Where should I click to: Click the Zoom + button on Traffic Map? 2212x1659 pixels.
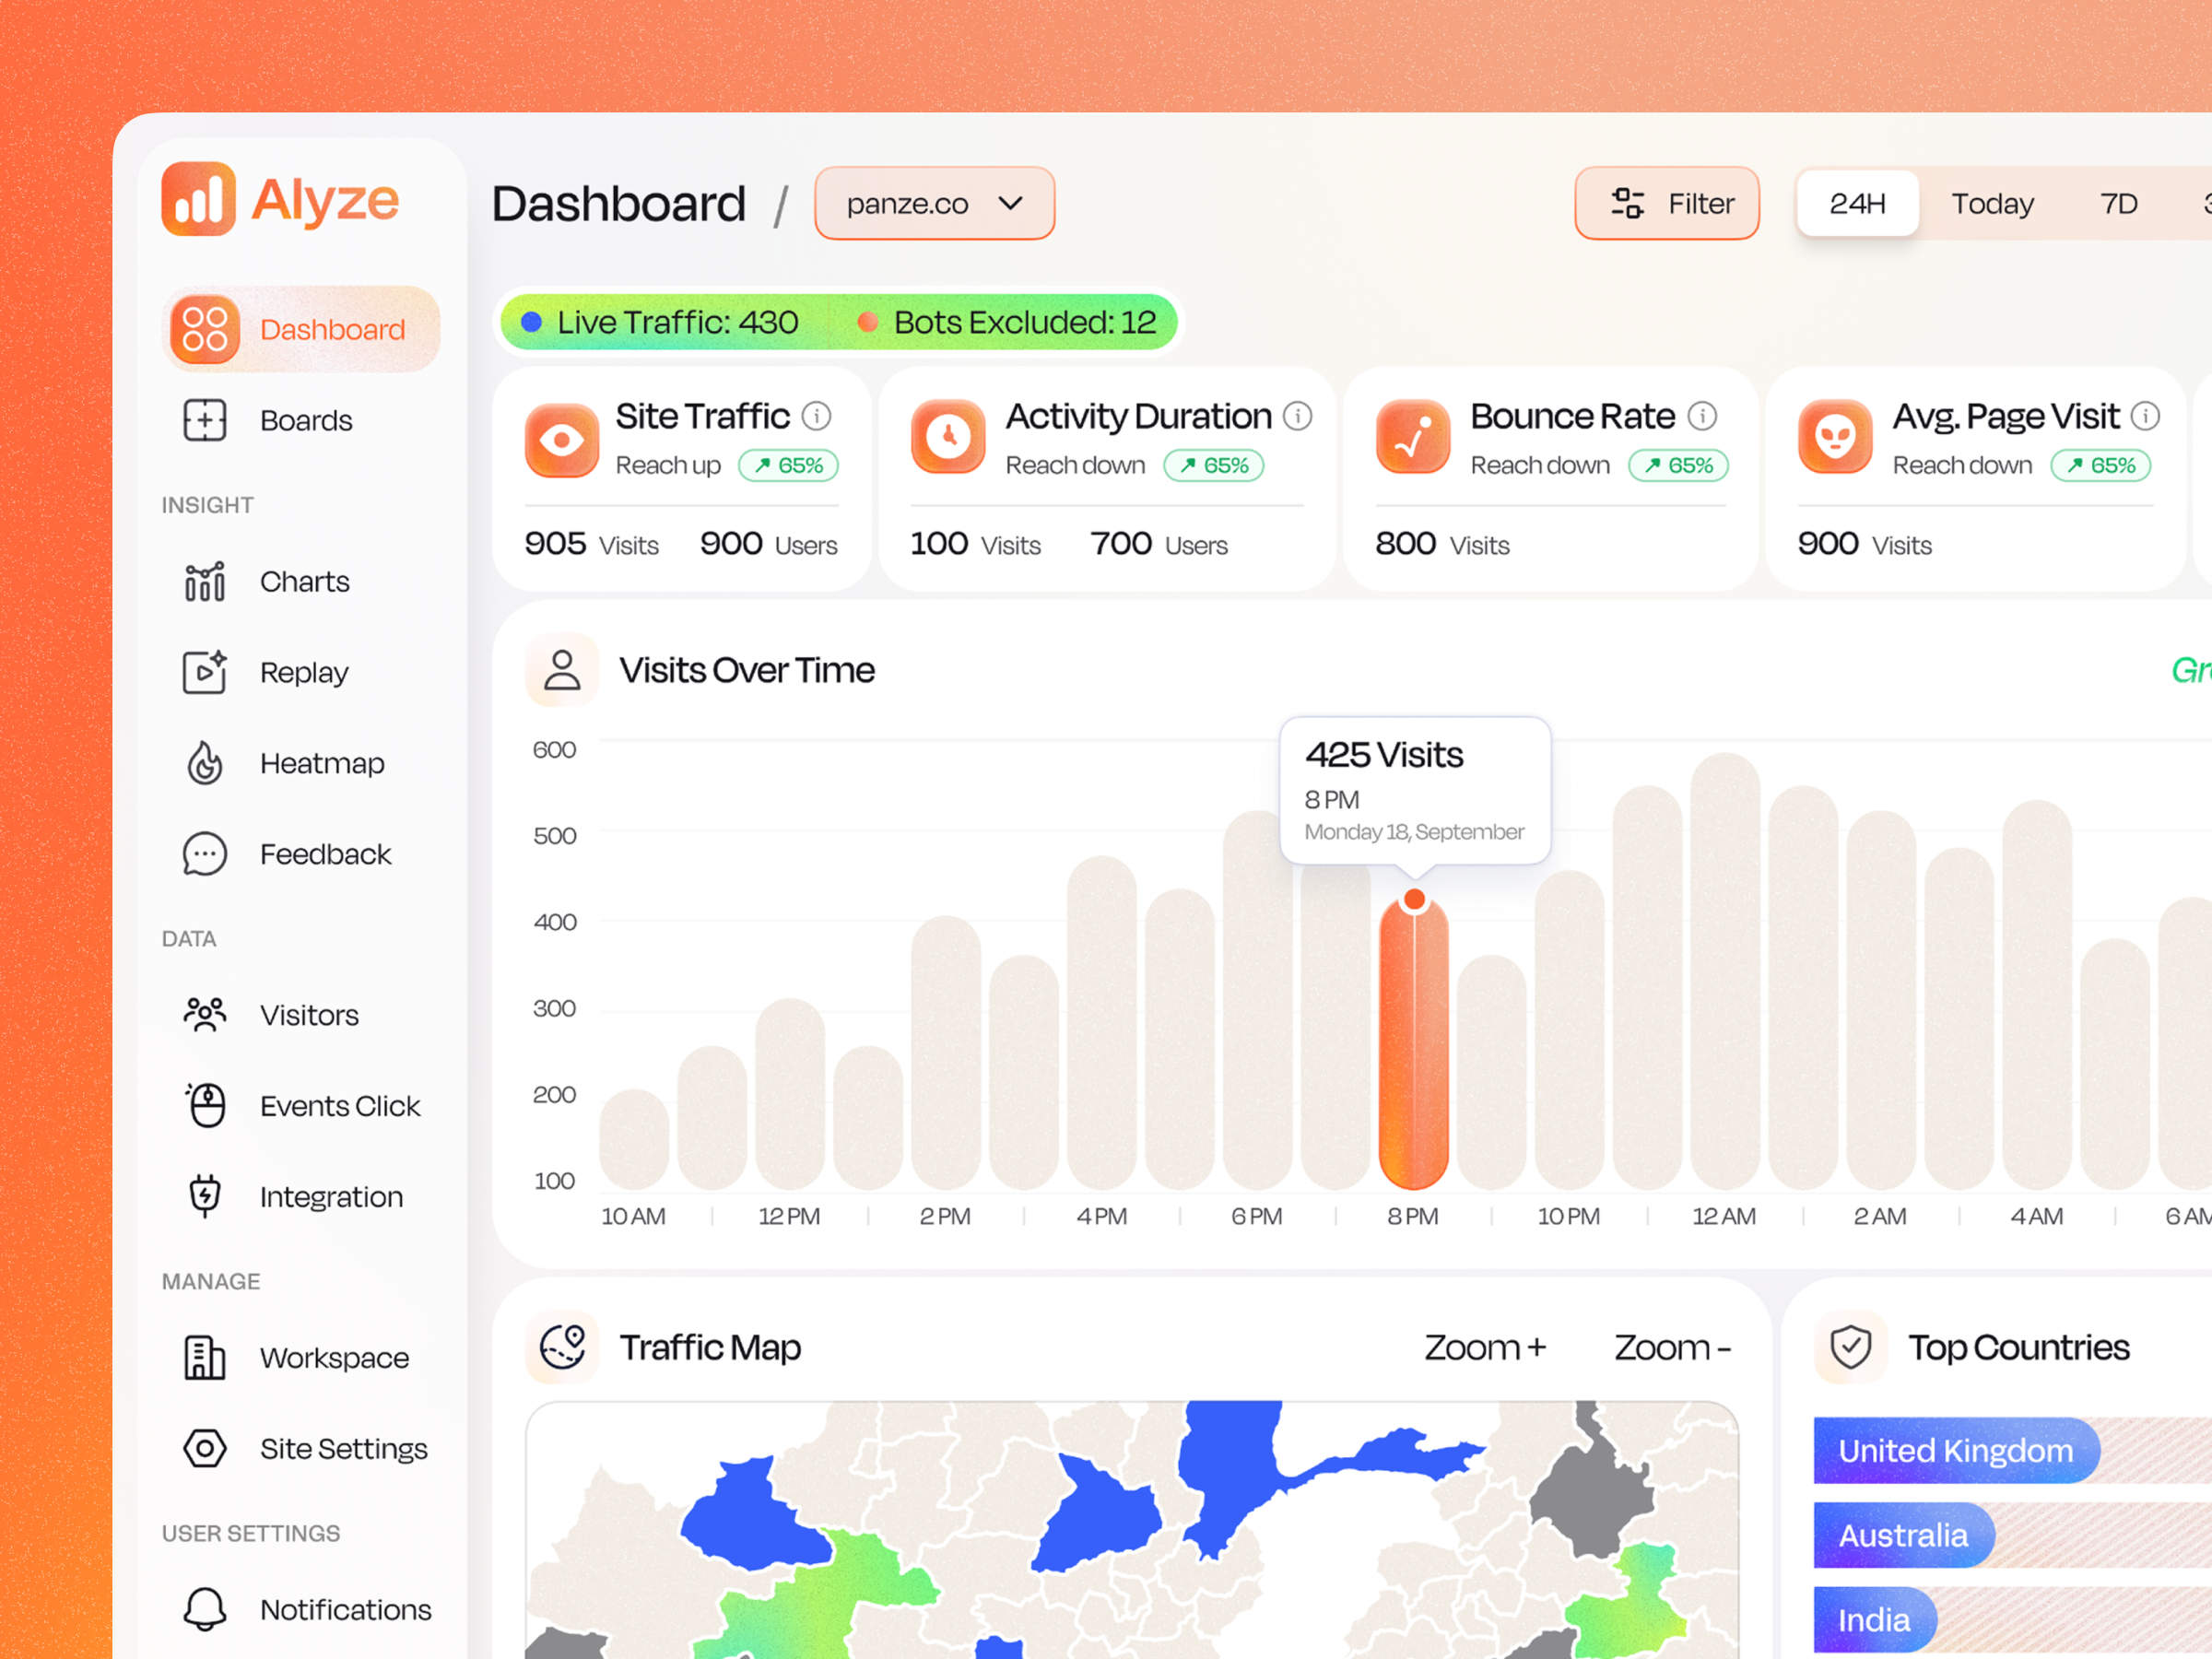1484,1347
